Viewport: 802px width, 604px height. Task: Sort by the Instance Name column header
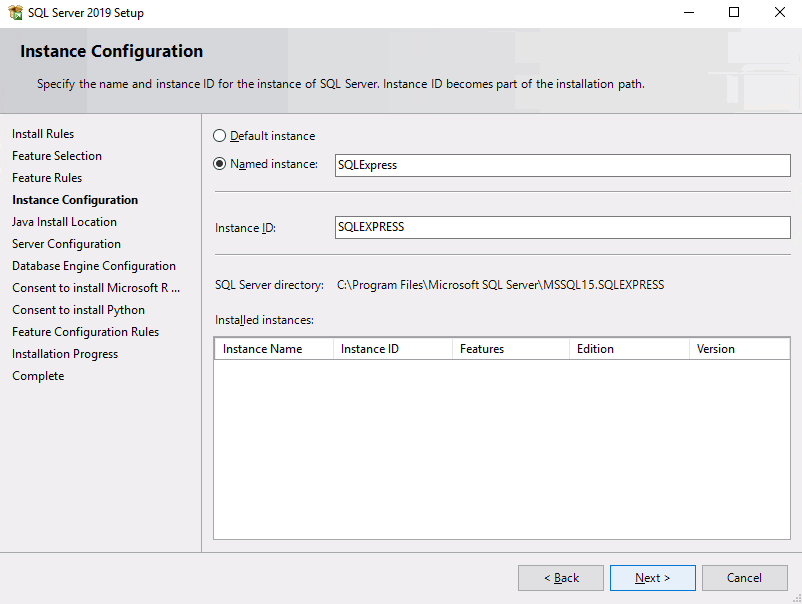tap(274, 349)
